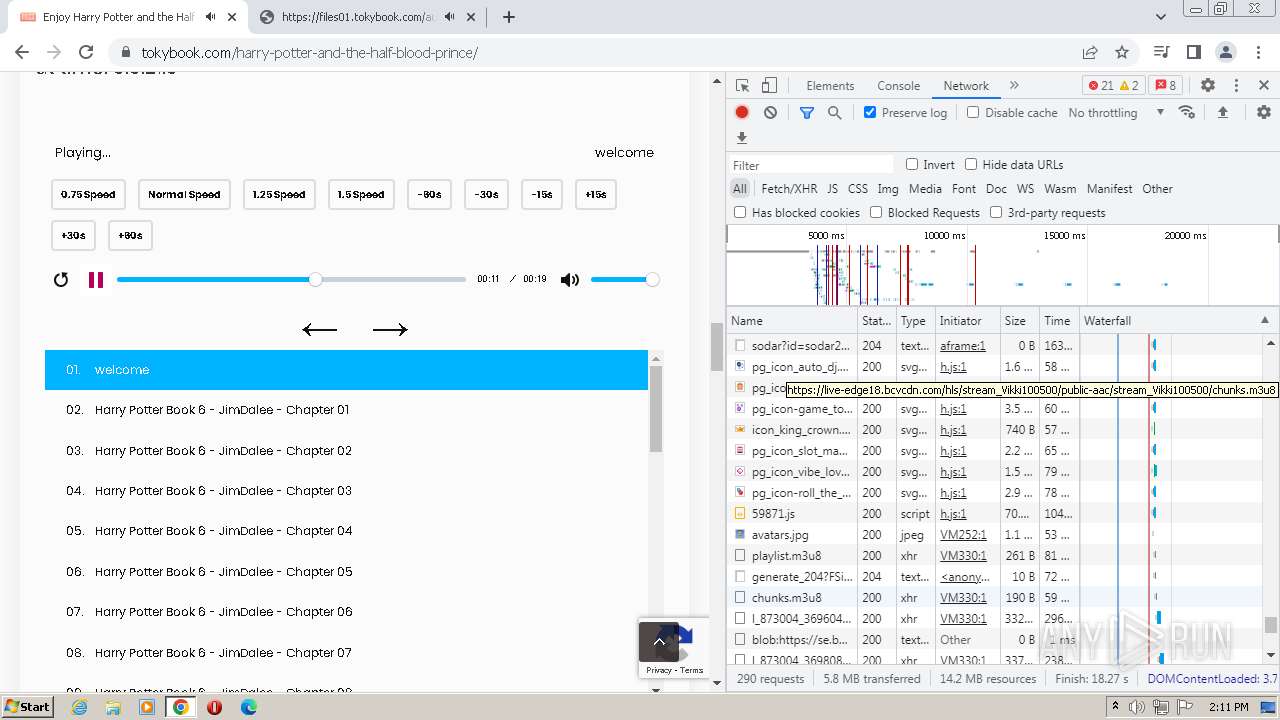
Task: Click the network Filter input field
Action: [811, 165]
